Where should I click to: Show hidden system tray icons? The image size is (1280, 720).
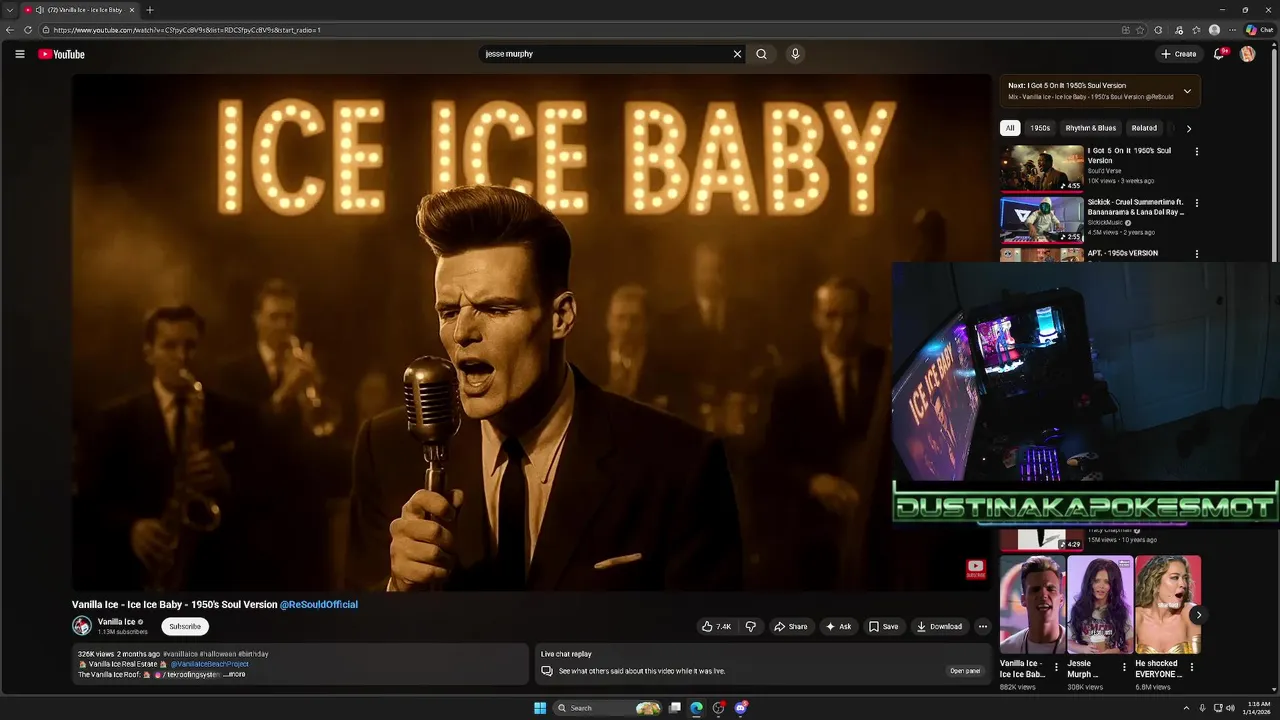(1186, 708)
